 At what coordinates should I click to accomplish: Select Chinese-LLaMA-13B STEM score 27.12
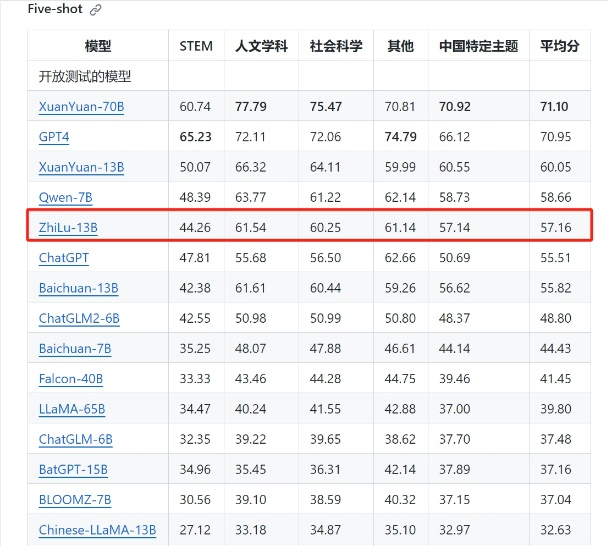point(195,530)
